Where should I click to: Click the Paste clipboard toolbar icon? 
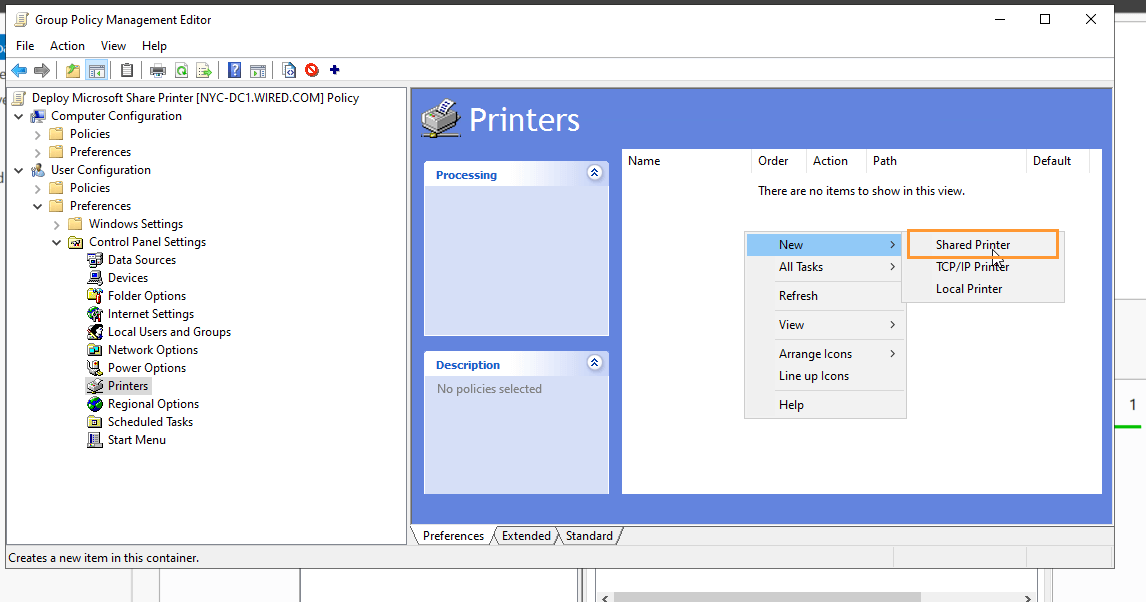tap(127, 70)
